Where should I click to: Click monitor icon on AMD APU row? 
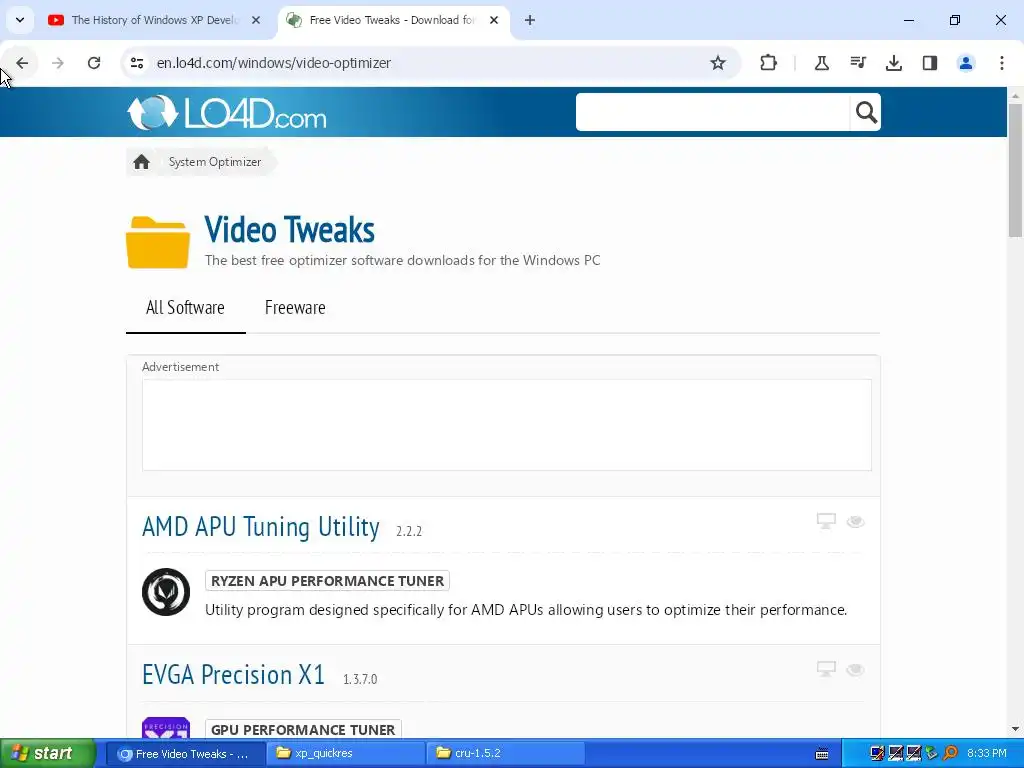(826, 521)
